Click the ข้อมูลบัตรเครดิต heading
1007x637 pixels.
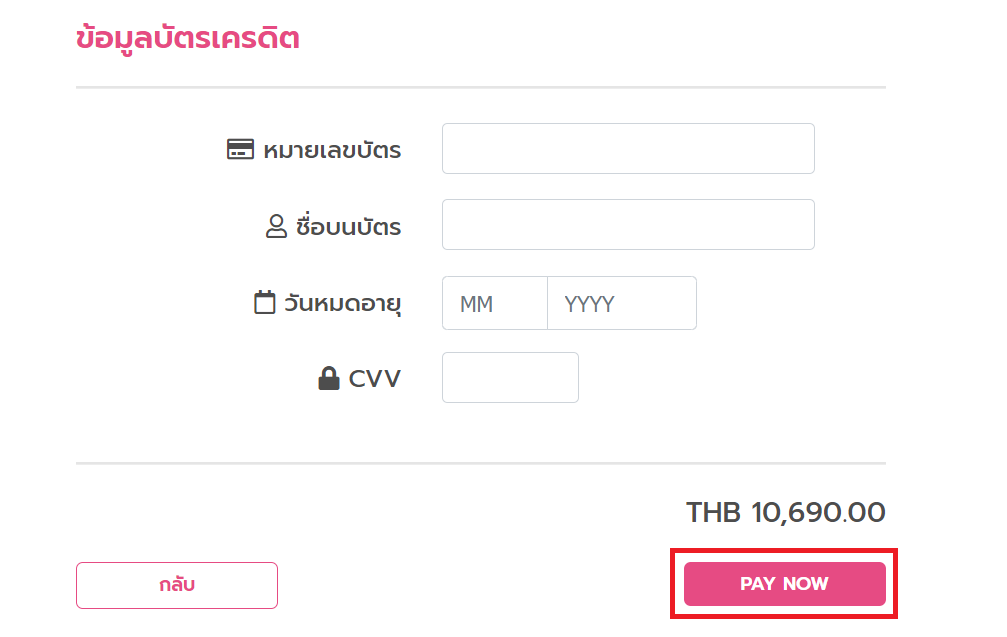tap(188, 38)
